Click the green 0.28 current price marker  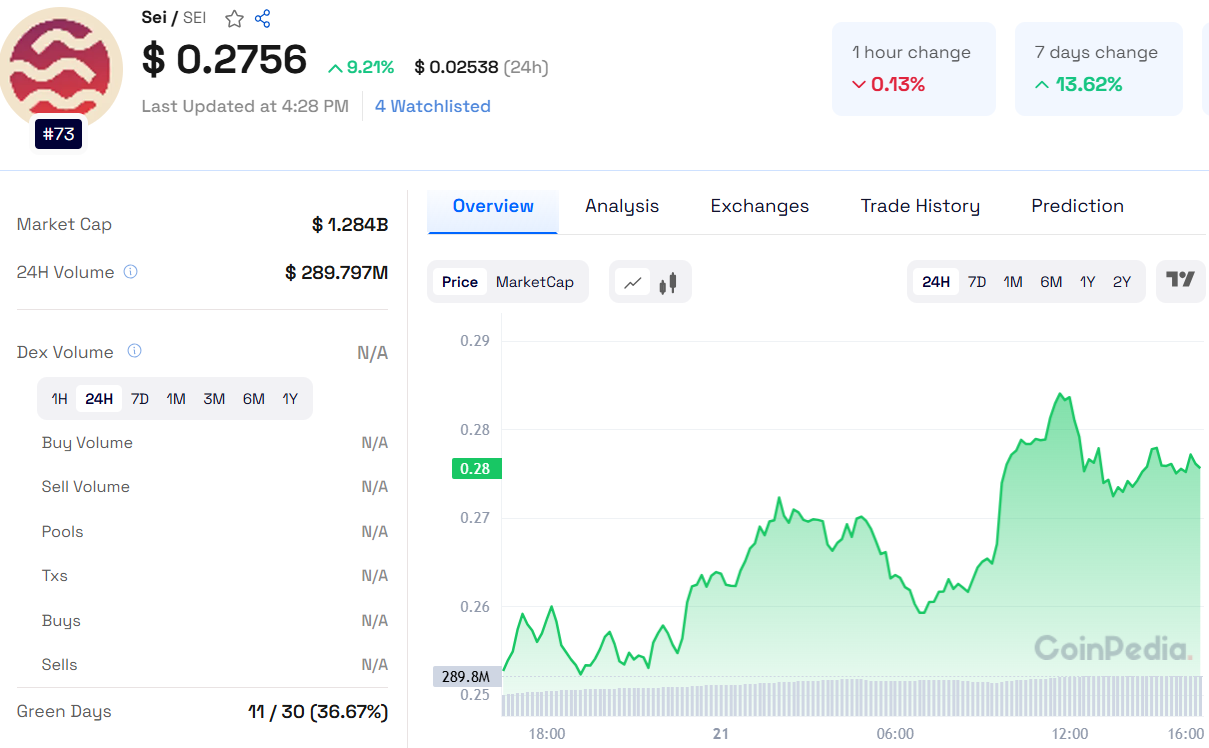(x=476, y=468)
